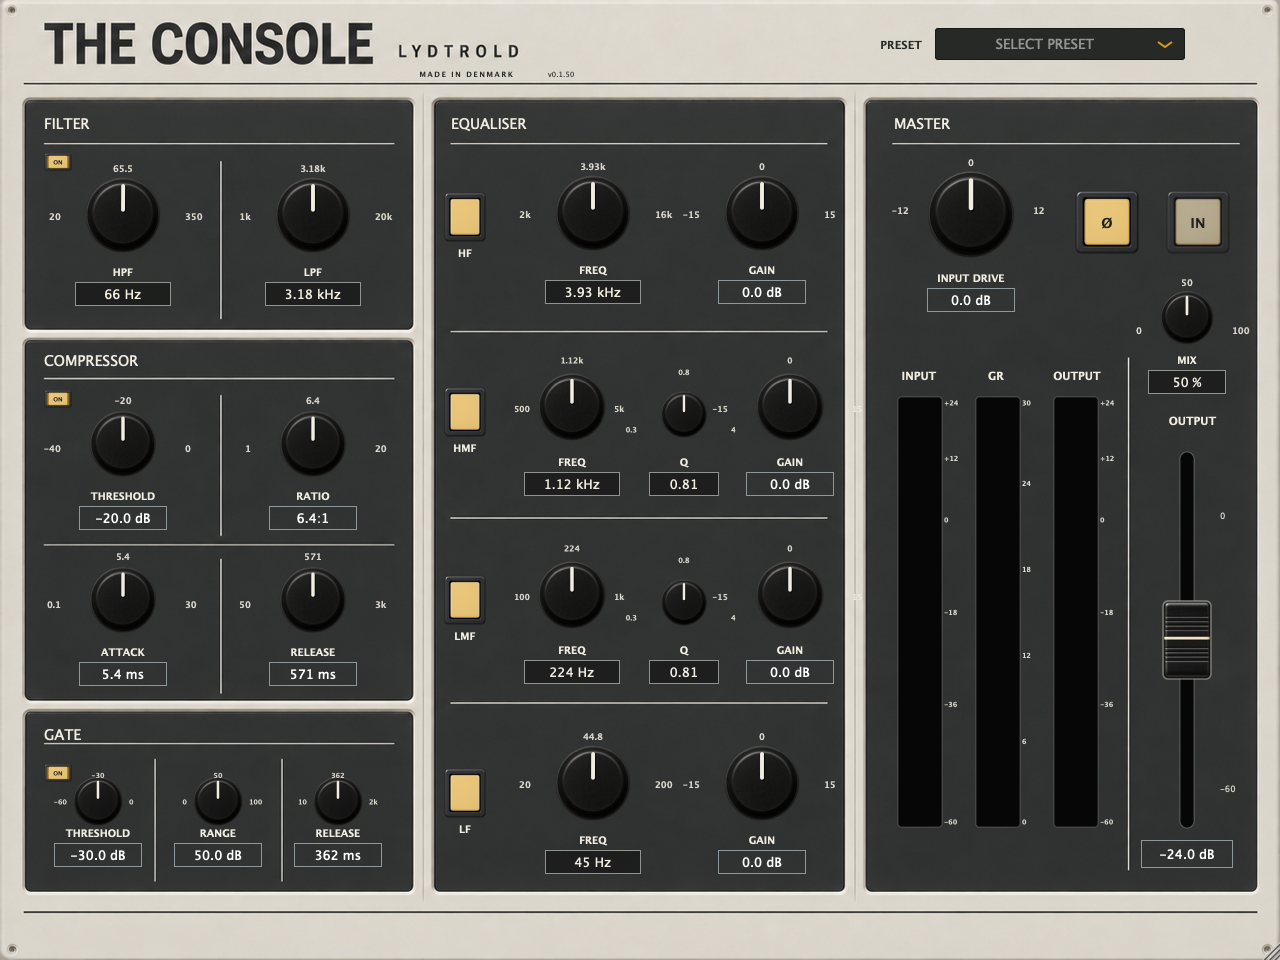Click the compressor Threshold knob

tap(123, 445)
